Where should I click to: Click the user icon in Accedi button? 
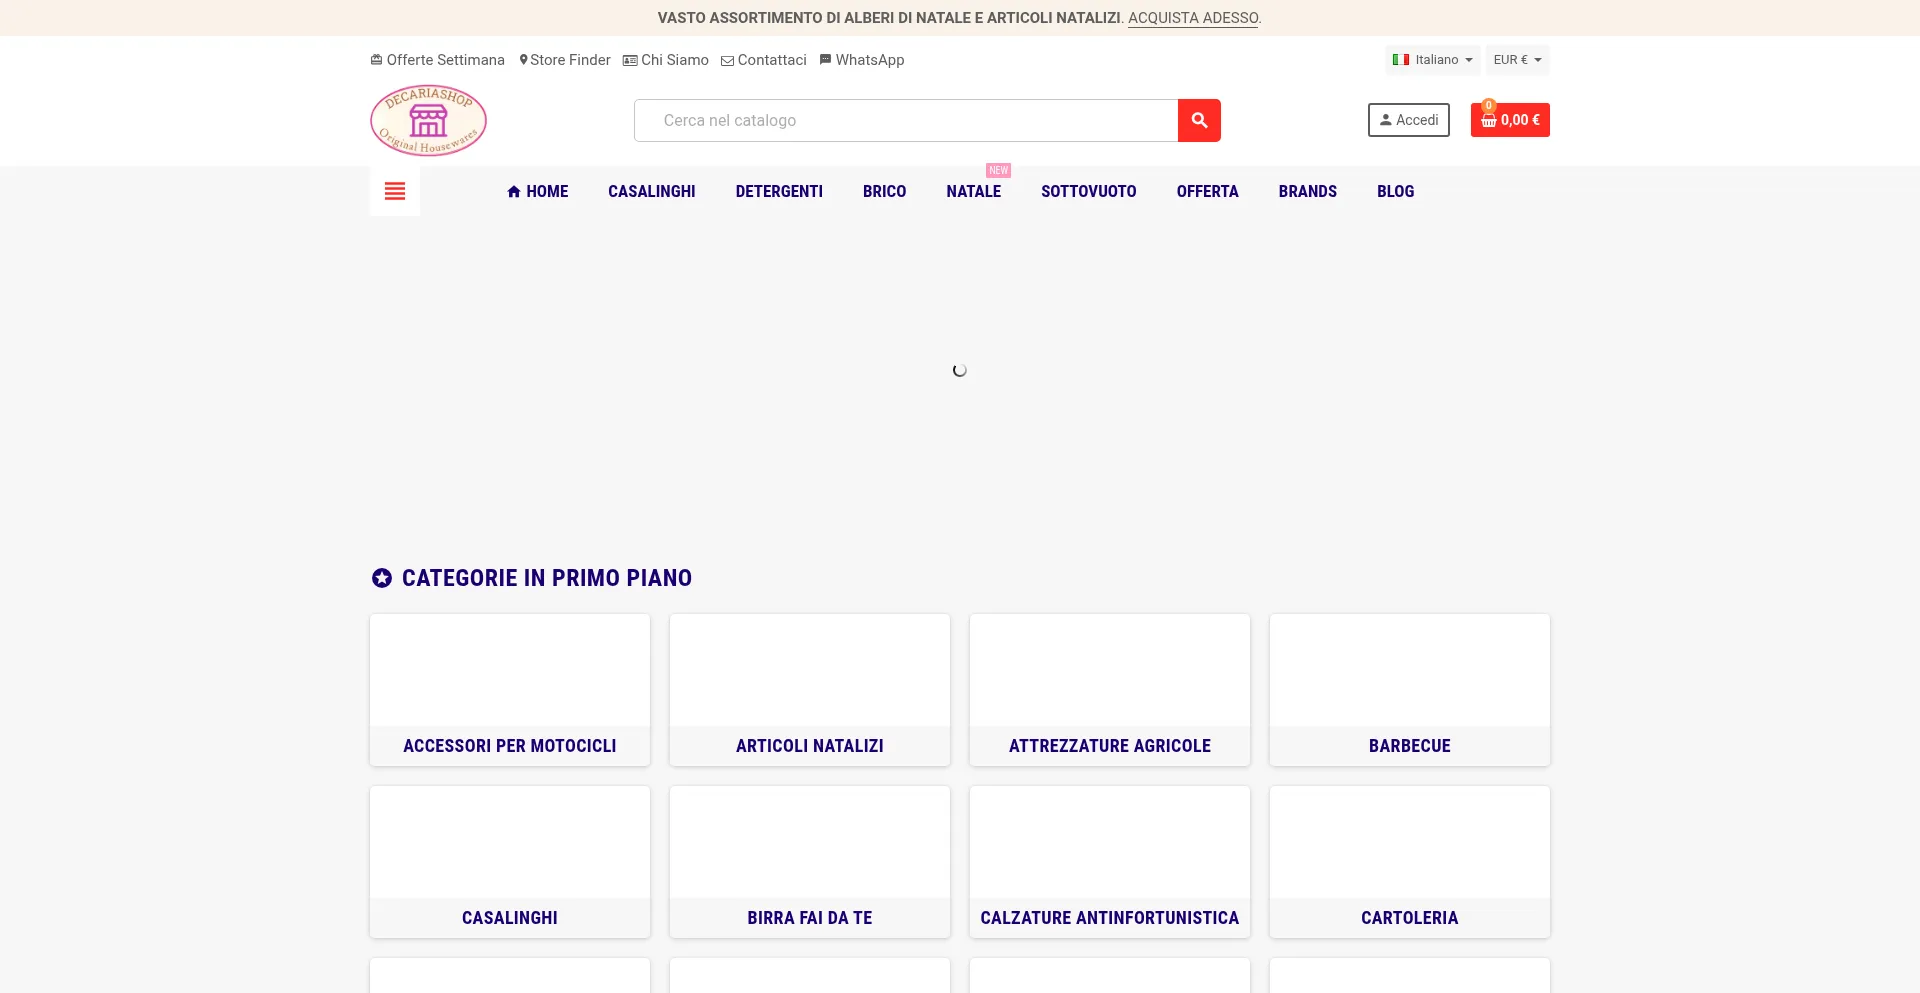tap(1386, 120)
